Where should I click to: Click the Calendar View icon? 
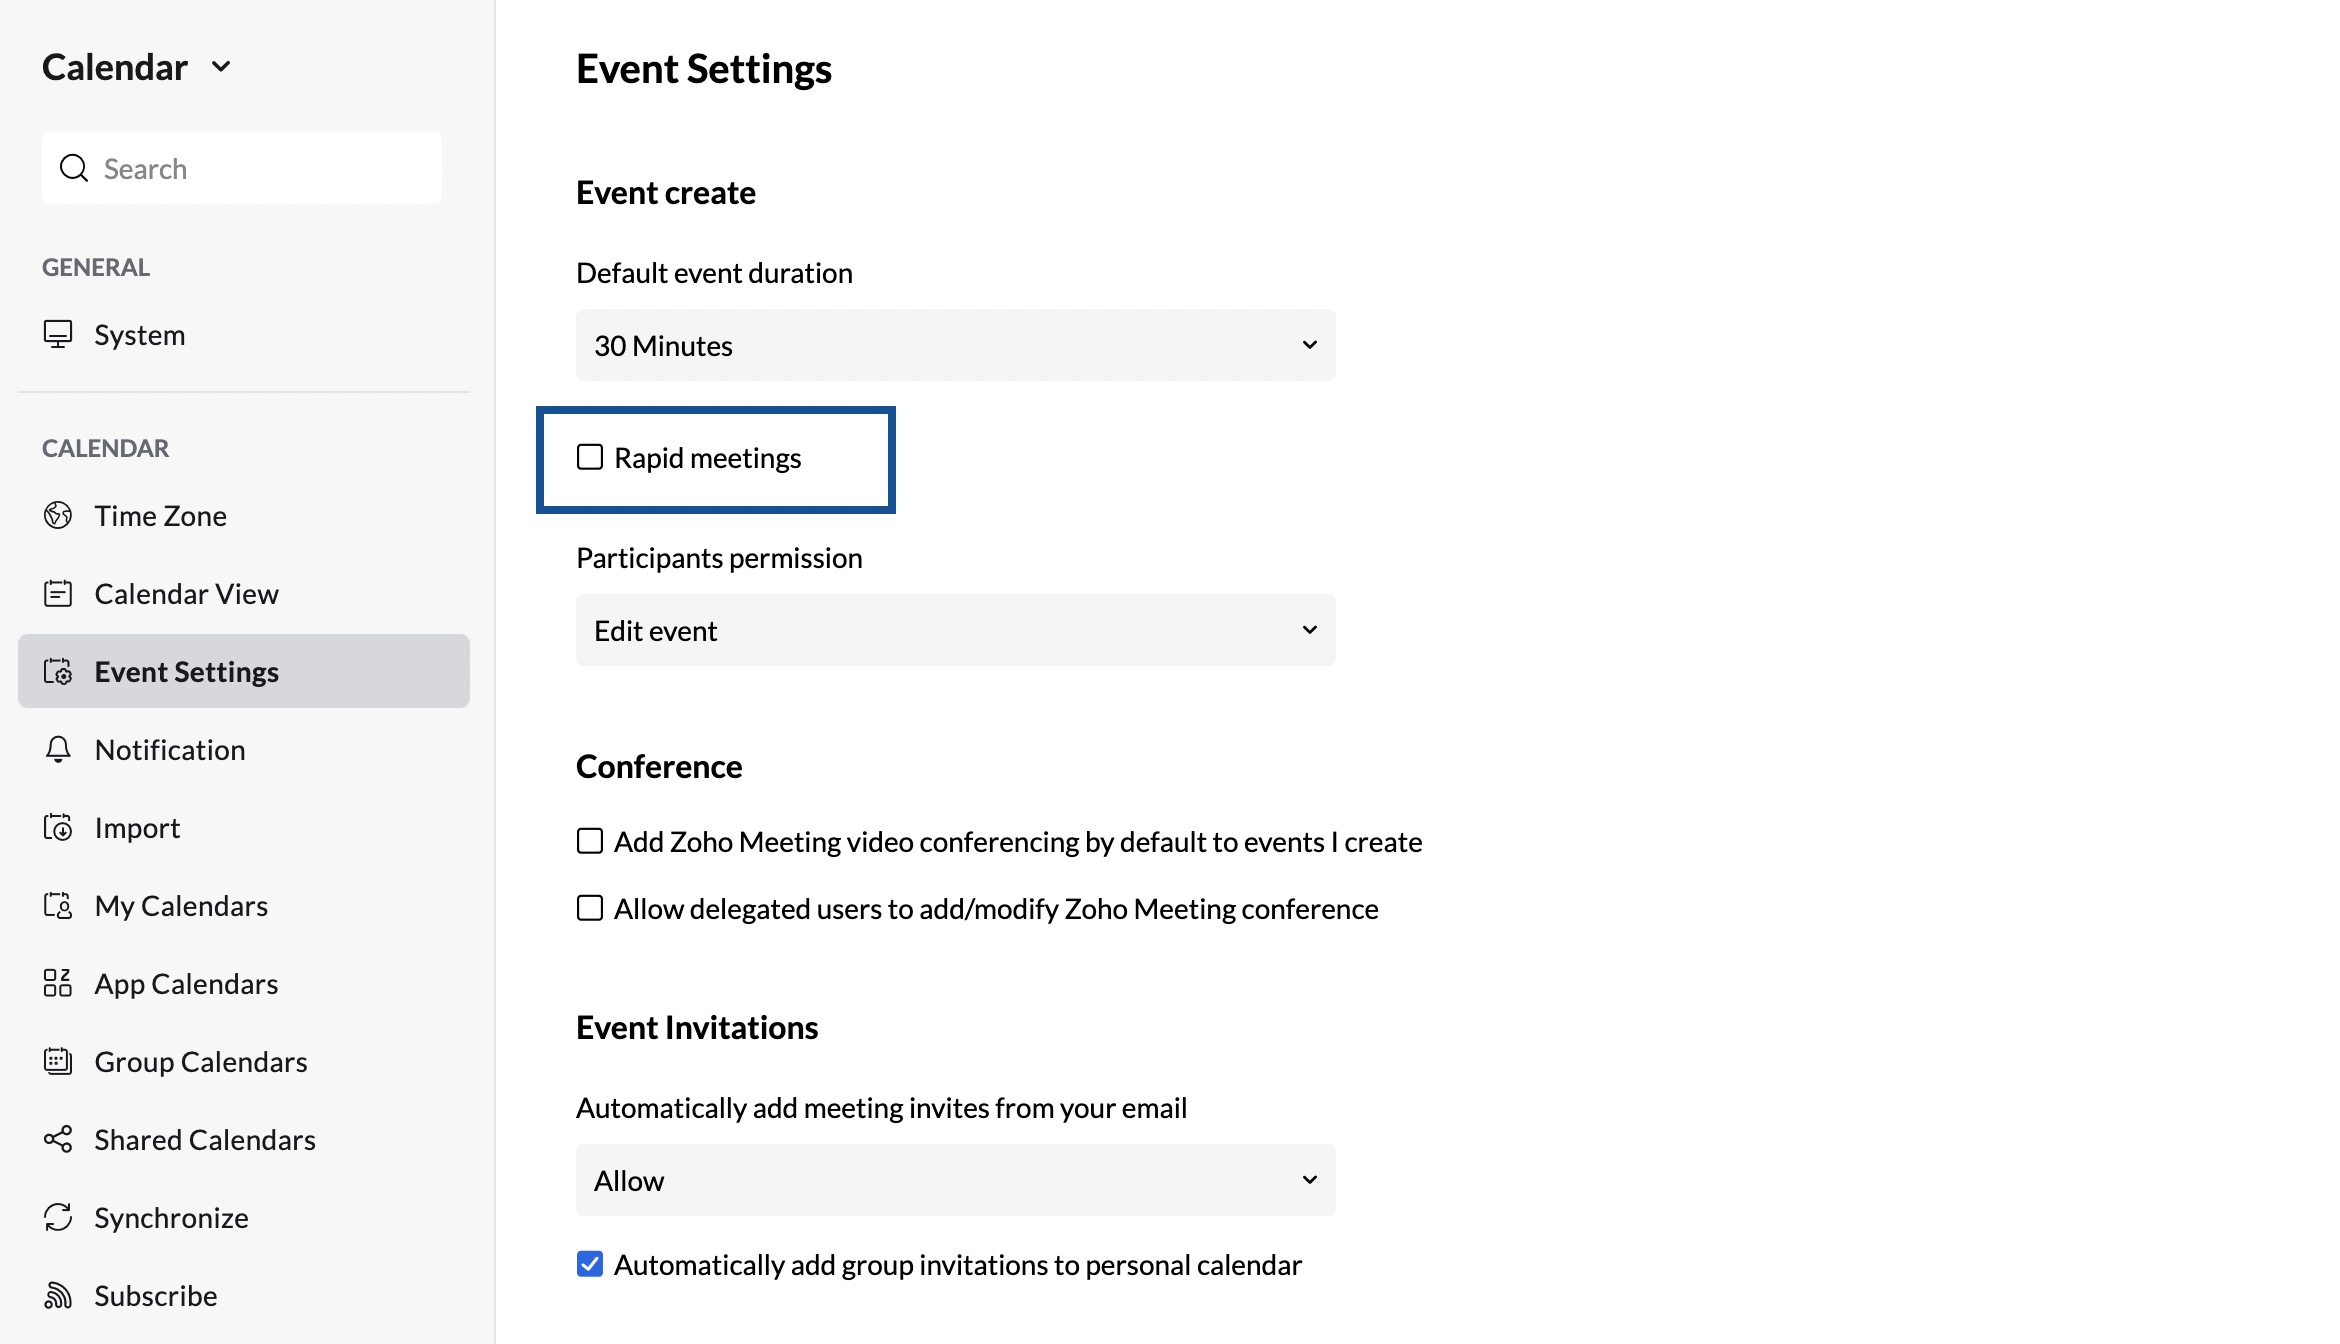58,593
